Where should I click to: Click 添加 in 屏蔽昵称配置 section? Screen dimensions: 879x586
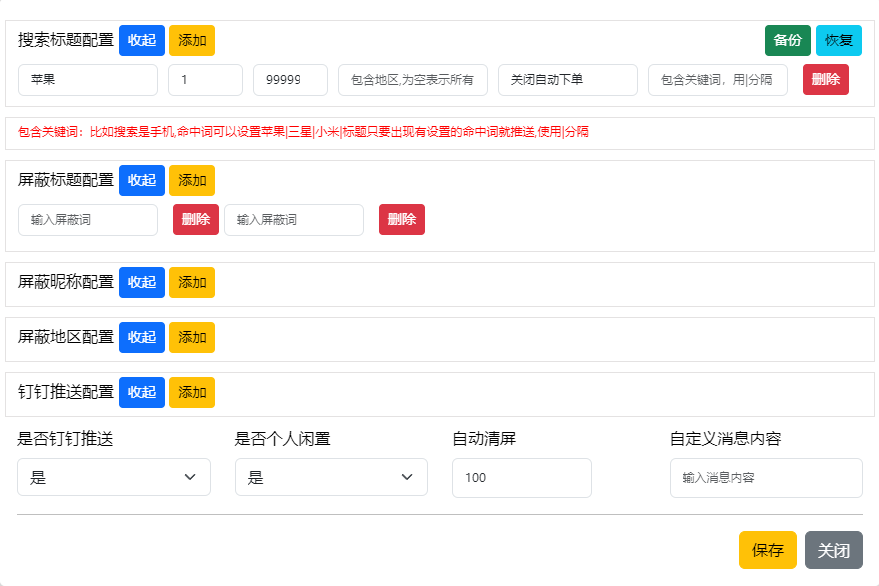click(x=192, y=282)
